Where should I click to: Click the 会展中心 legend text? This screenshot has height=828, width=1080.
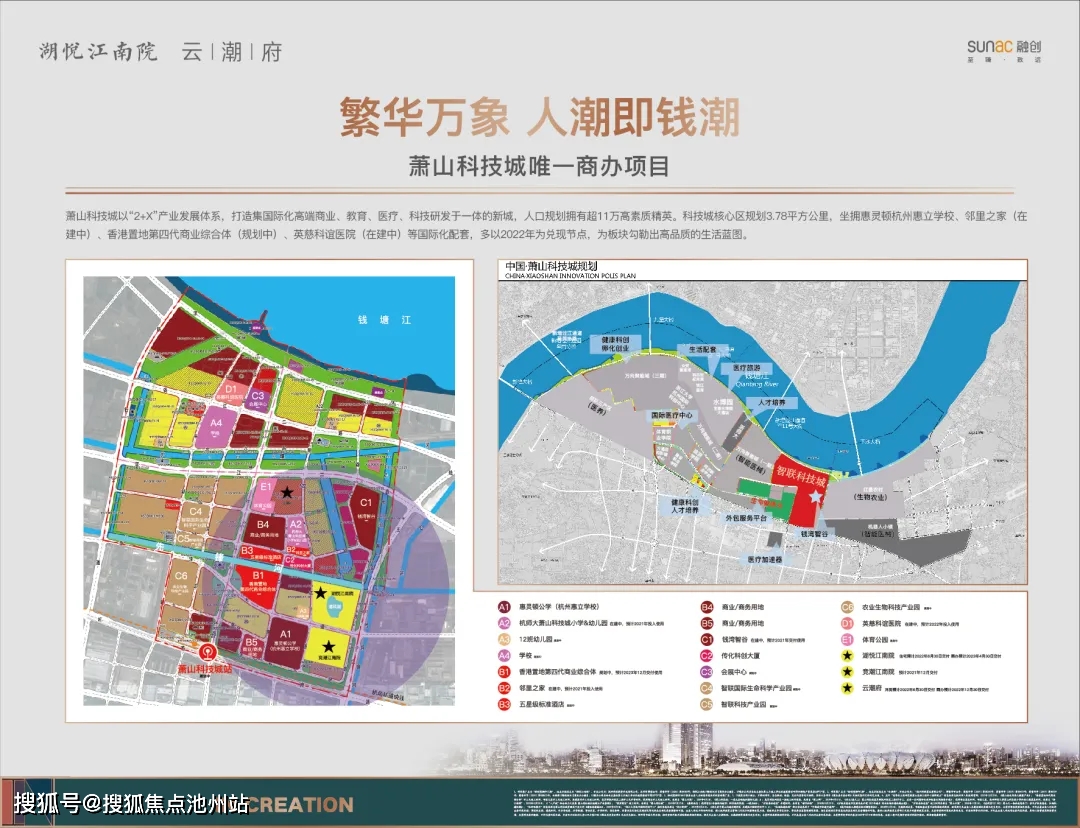click(x=734, y=672)
